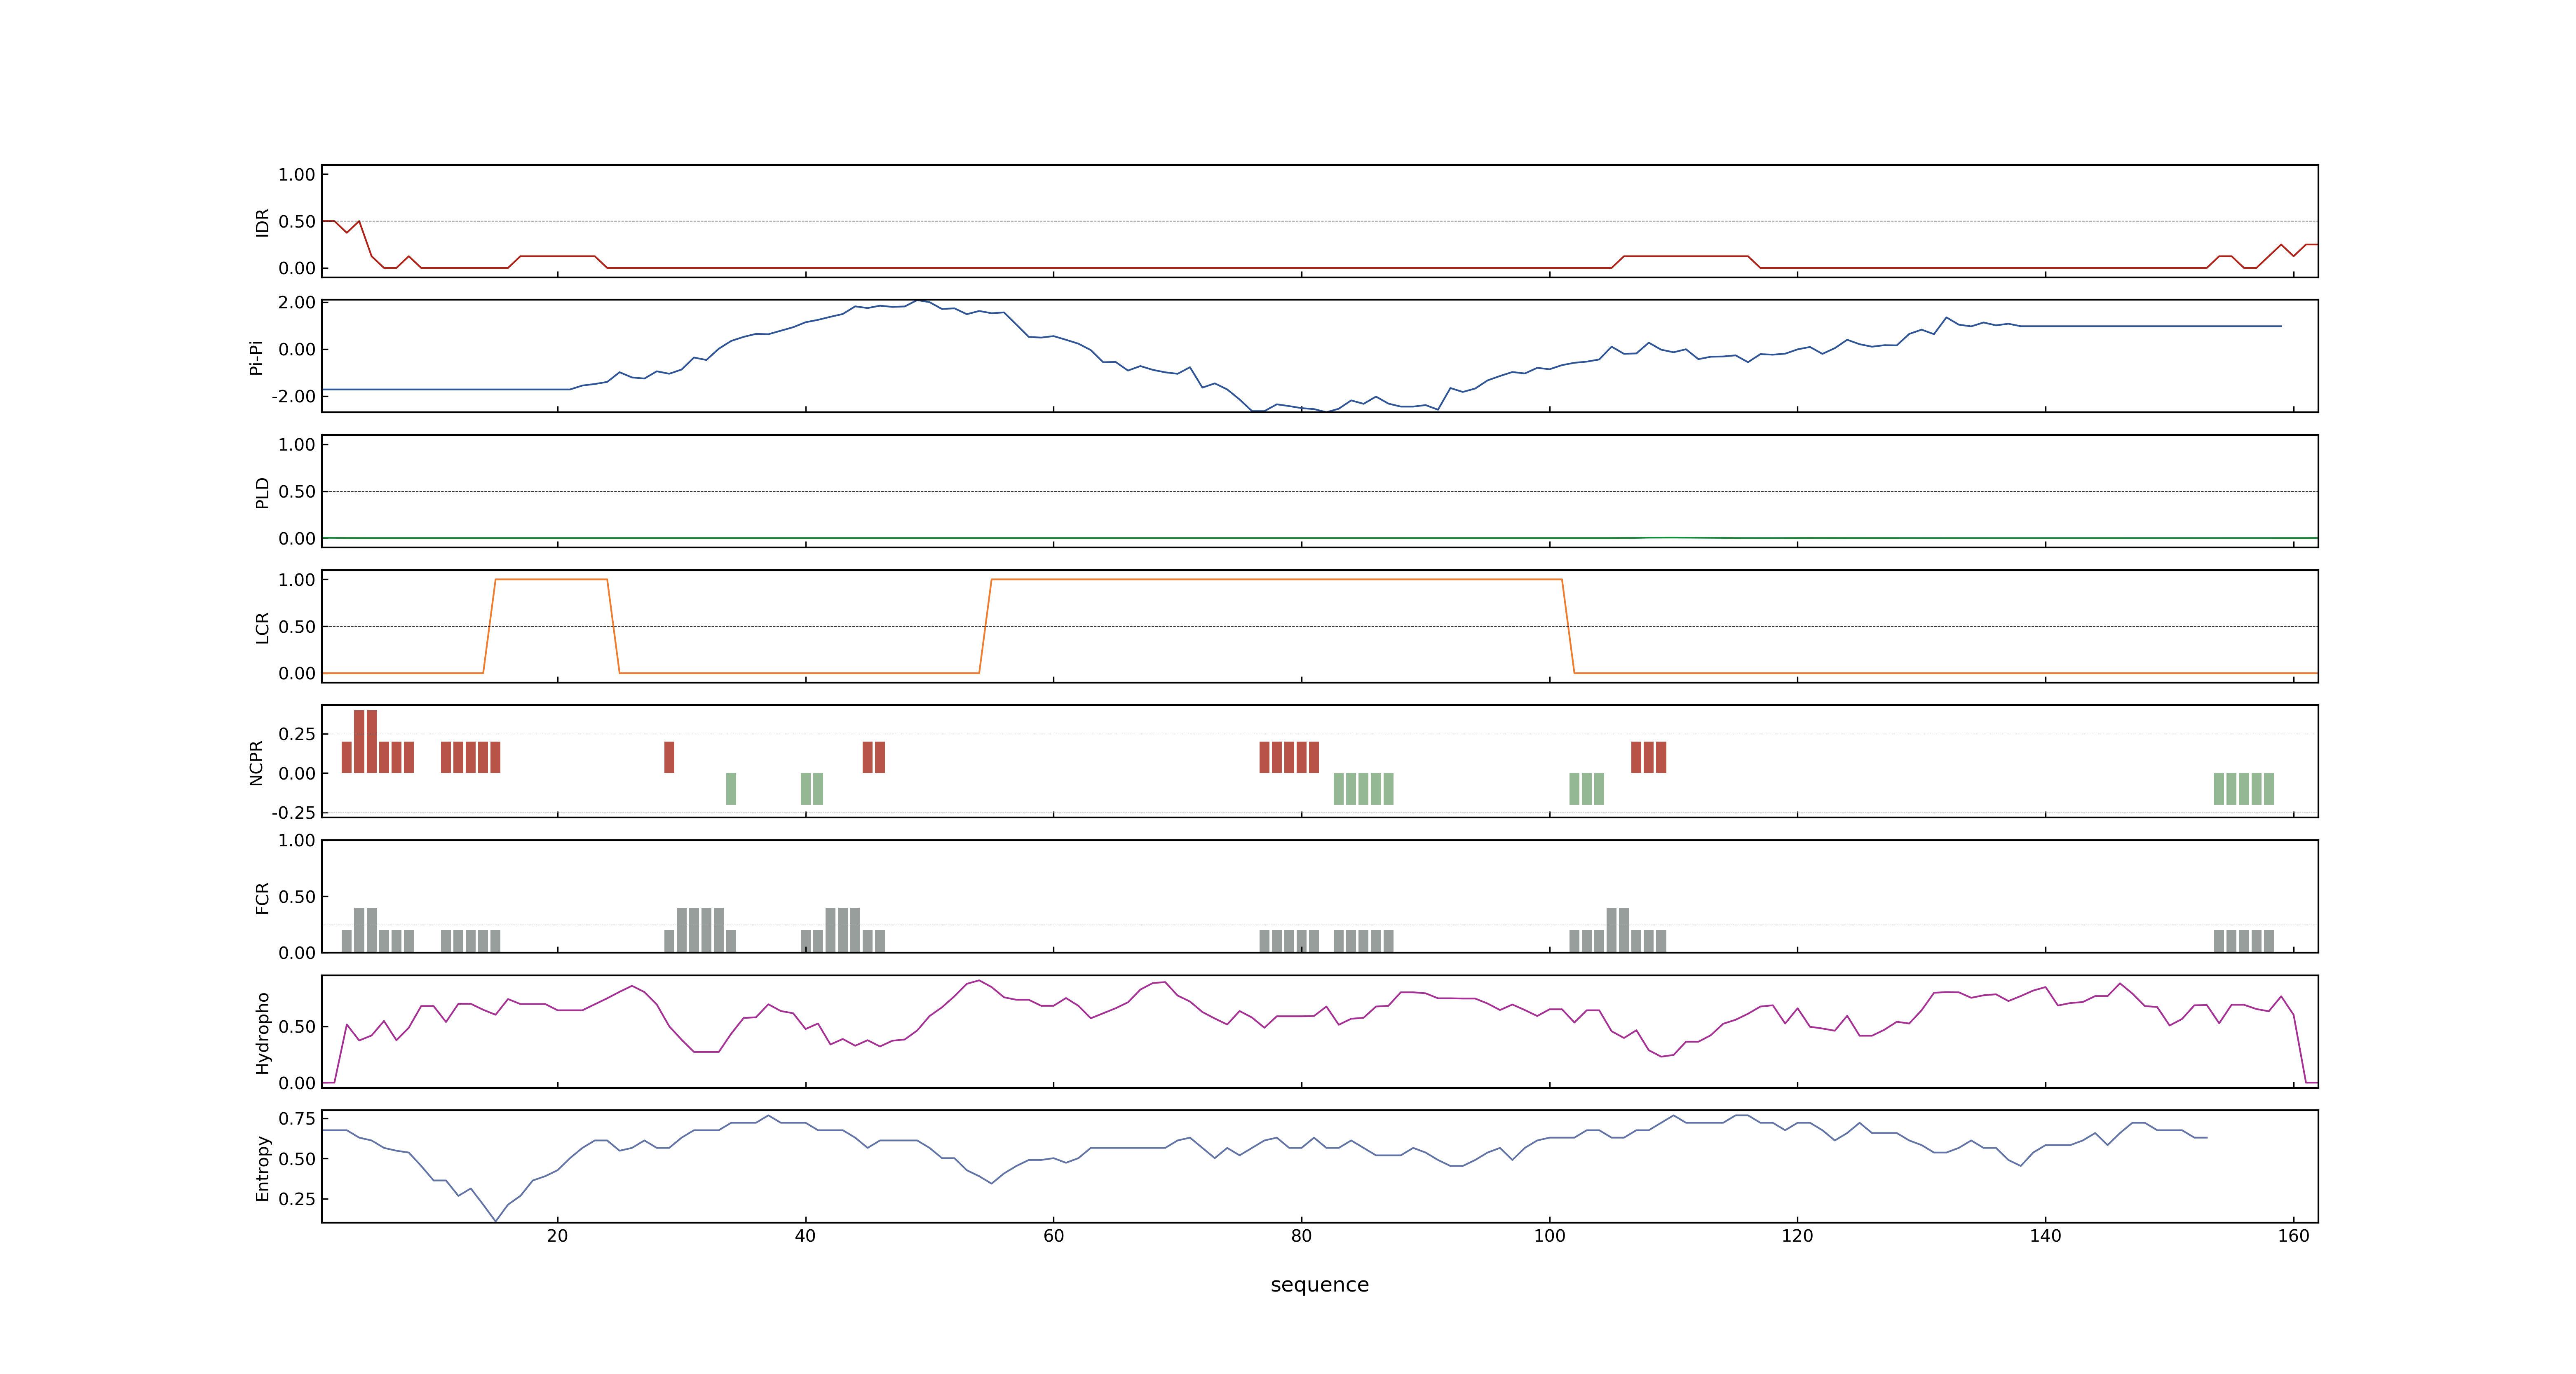Click x-axis tick label 100
The height and width of the screenshot is (1374, 2576).
(x=1549, y=1235)
